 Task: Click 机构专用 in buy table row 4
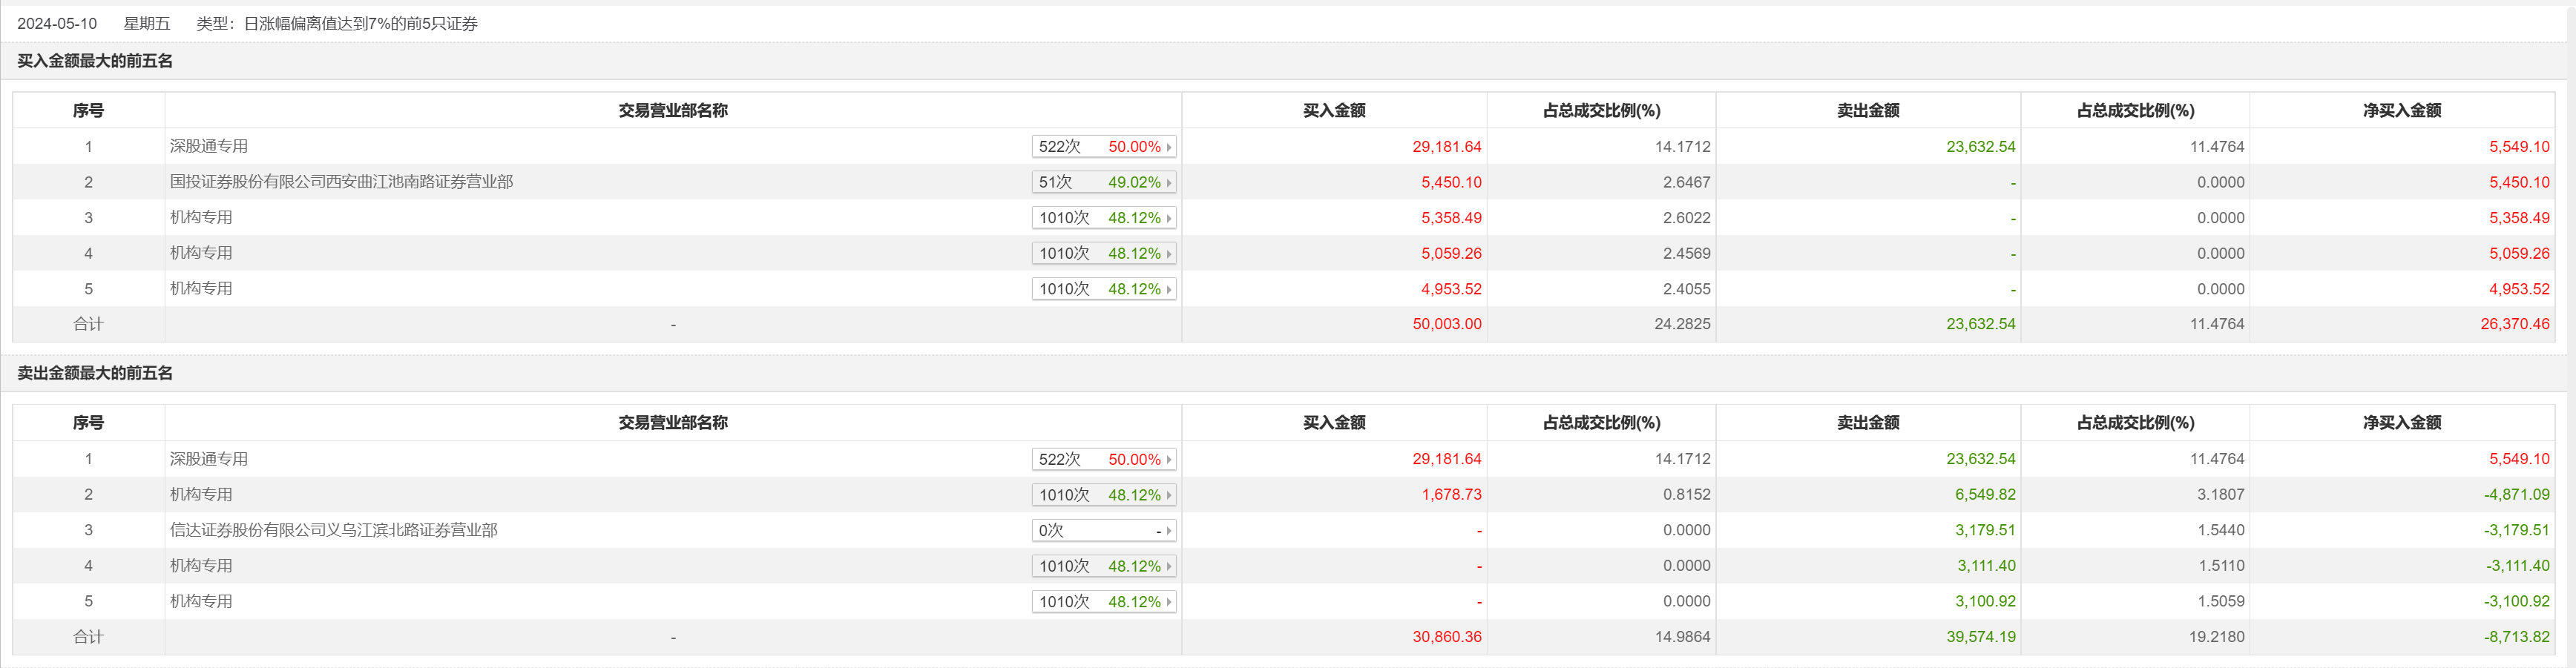pyautogui.click(x=201, y=253)
